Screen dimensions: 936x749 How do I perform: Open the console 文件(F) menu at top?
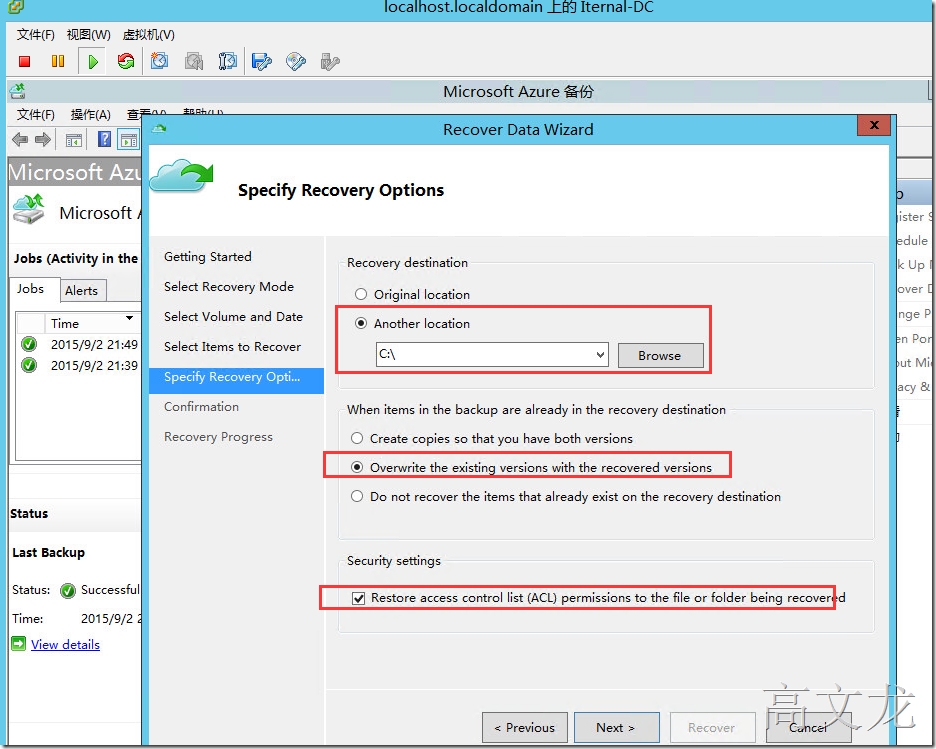tap(35, 35)
